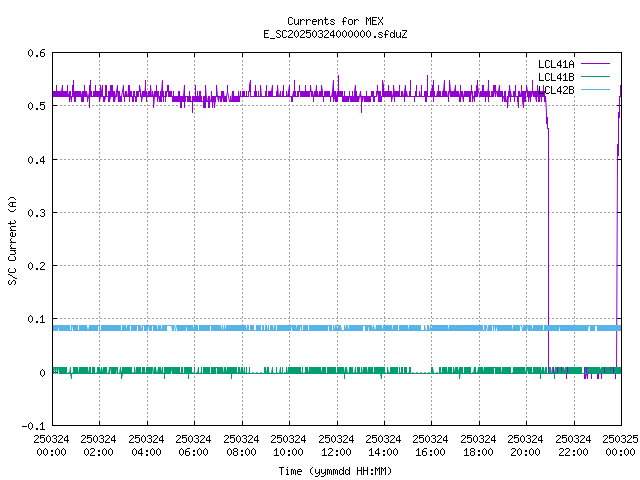Click the 0.1 y-axis tick value
Viewport: 640px width, 480px height.
(x=36, y=319)
